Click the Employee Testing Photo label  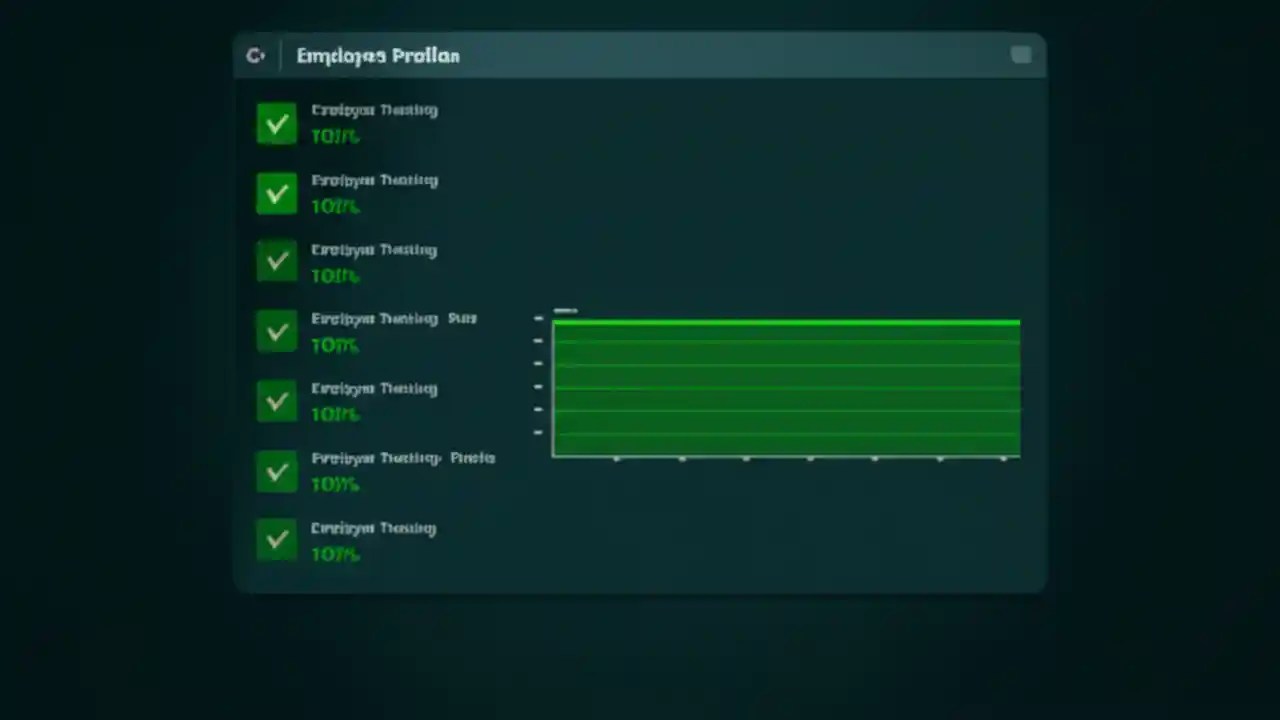click(403, 458)
